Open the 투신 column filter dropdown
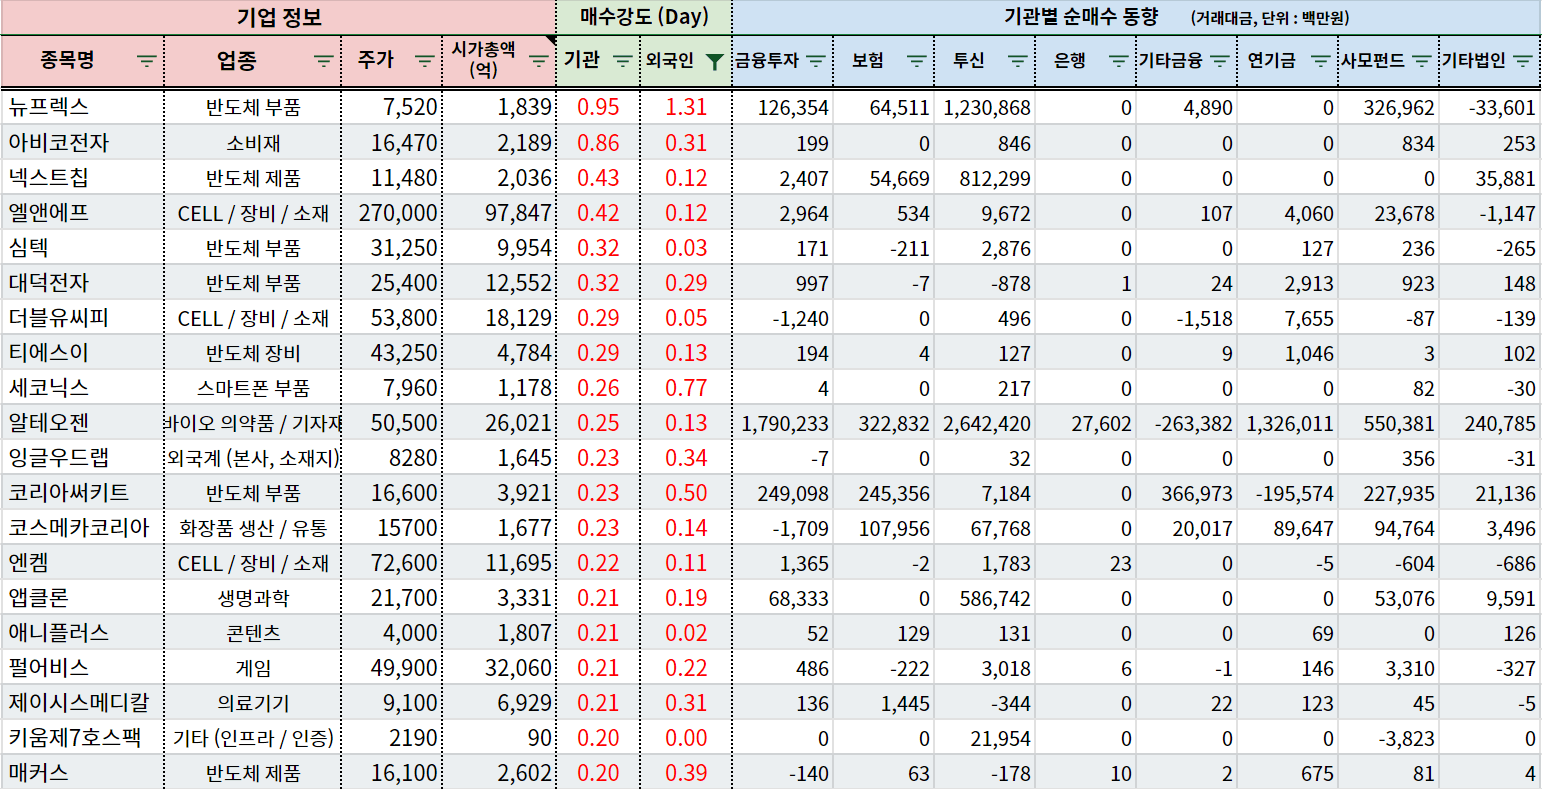Image resolution: width=1542 pixels, height=789 pixels. (x=1018, y=61)
